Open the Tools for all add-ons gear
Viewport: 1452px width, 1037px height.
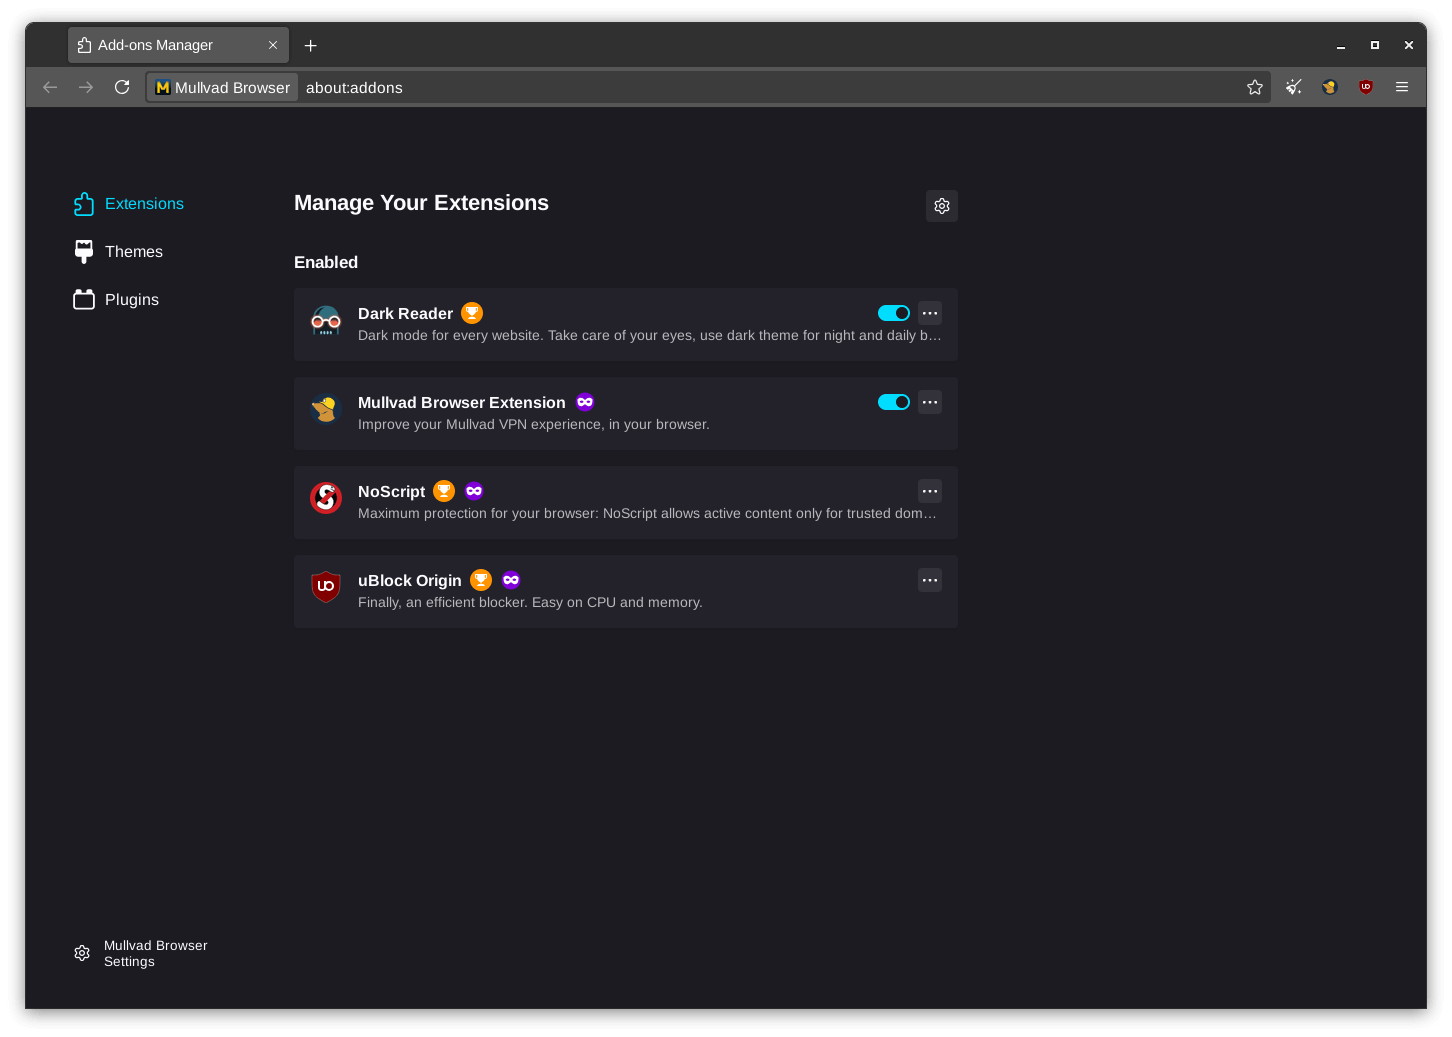(x=941, y=206)
